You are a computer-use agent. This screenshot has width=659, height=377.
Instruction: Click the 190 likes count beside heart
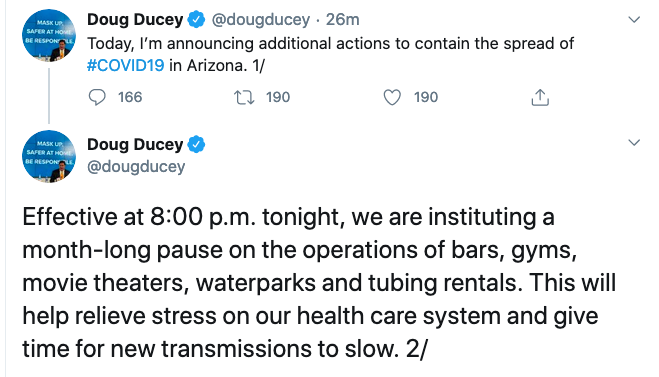coord(426,97)
